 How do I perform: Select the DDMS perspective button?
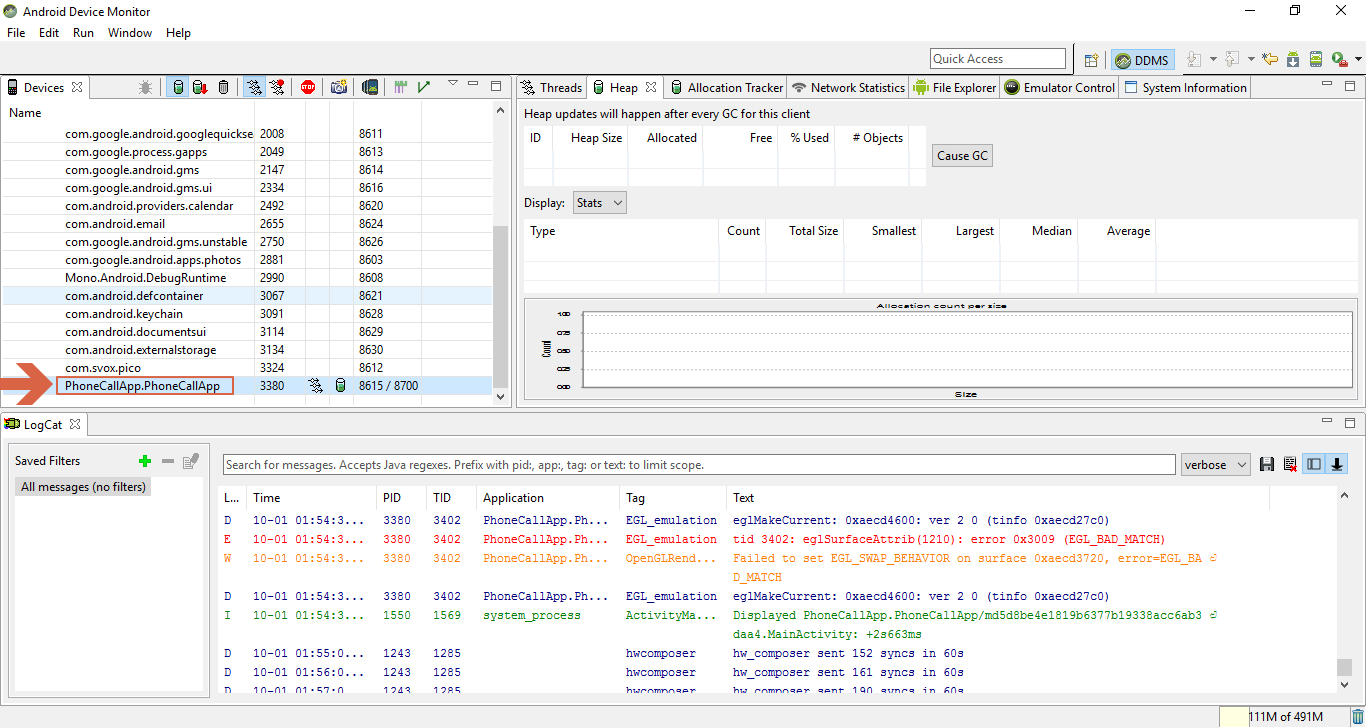pos(1142,60)
